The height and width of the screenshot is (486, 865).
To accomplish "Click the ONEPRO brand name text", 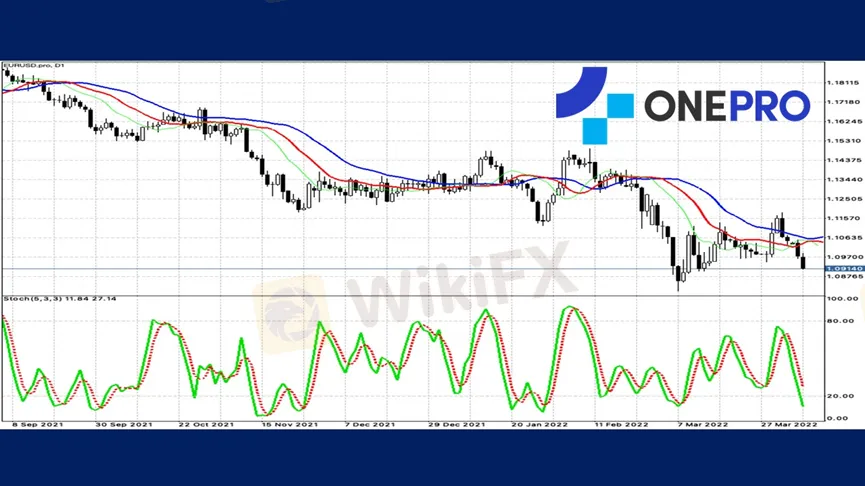I will 726,105.
